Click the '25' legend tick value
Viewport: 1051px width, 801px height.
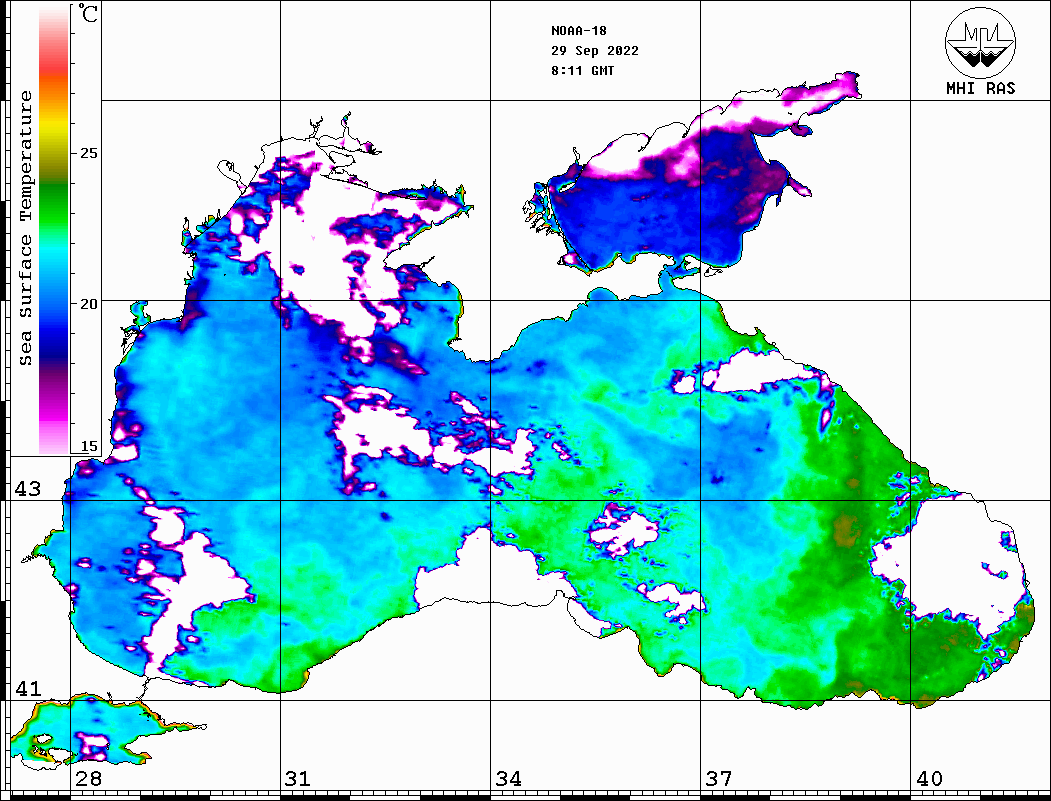click(x=88, y=153)
